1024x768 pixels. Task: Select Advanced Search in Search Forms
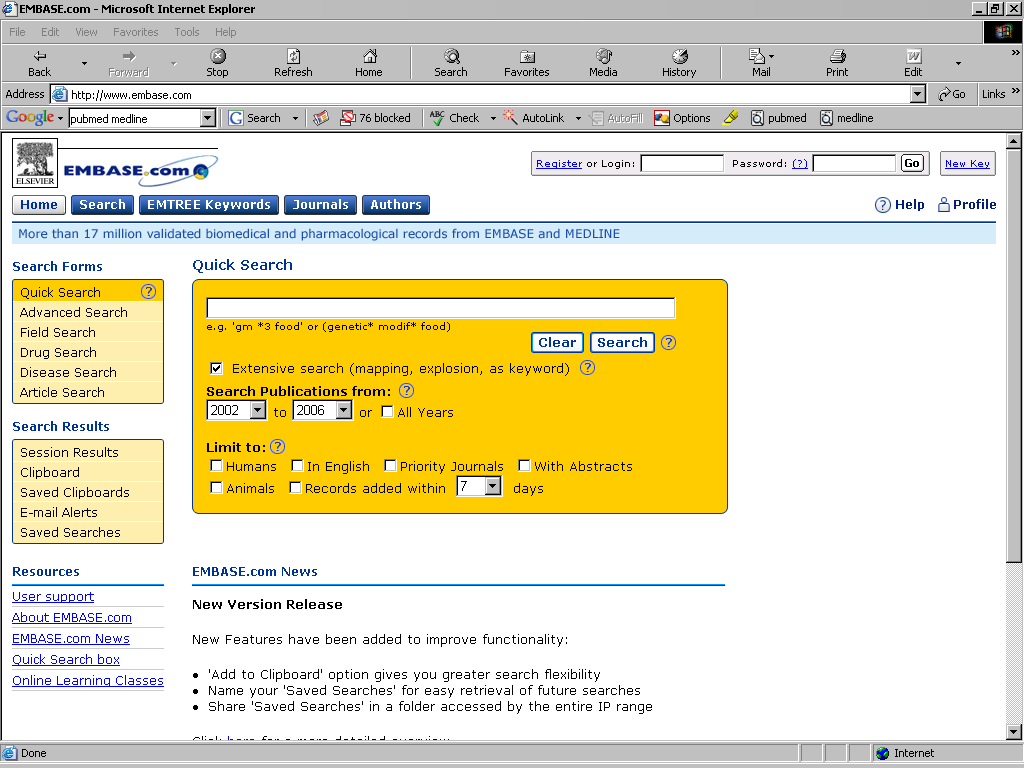tap(88, 312)
